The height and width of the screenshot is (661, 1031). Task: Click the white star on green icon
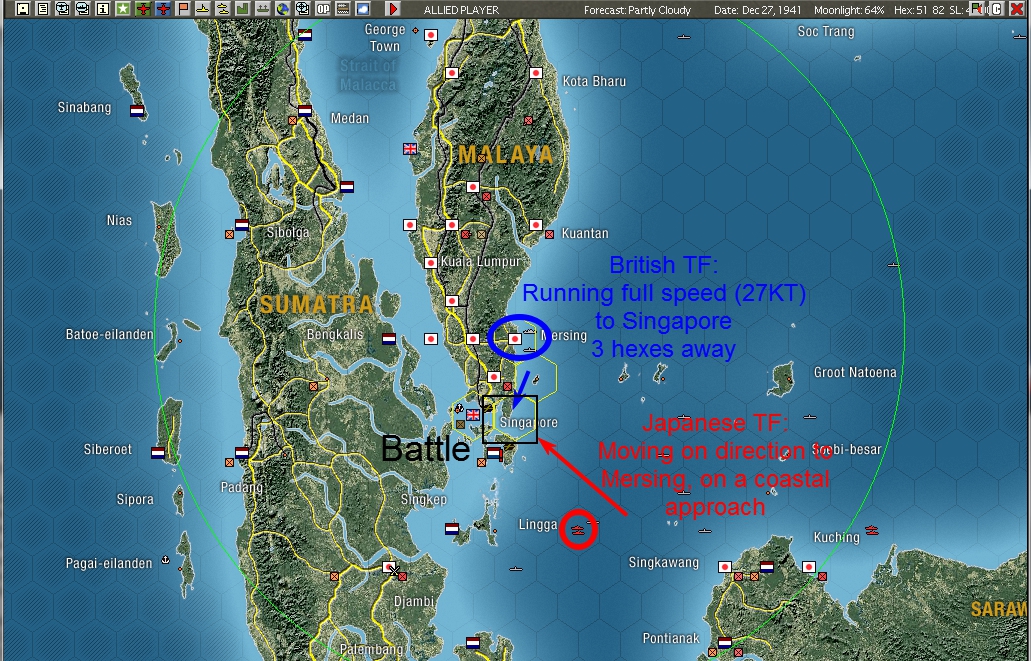click(x=123, y=9)
